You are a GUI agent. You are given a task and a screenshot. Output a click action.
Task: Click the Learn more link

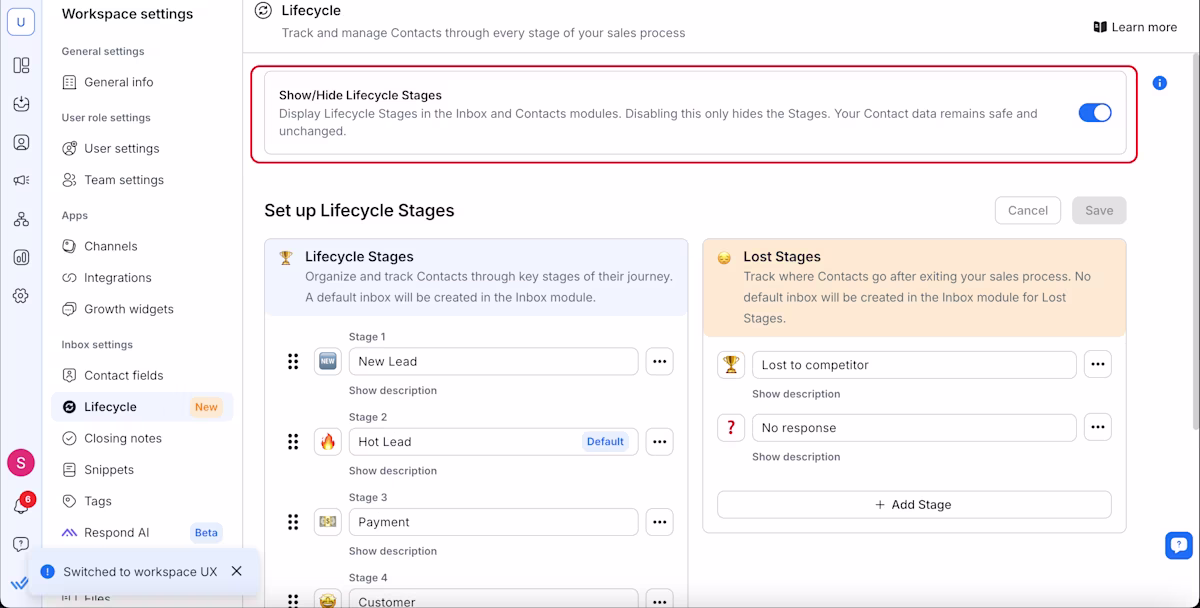point(1135,27)
